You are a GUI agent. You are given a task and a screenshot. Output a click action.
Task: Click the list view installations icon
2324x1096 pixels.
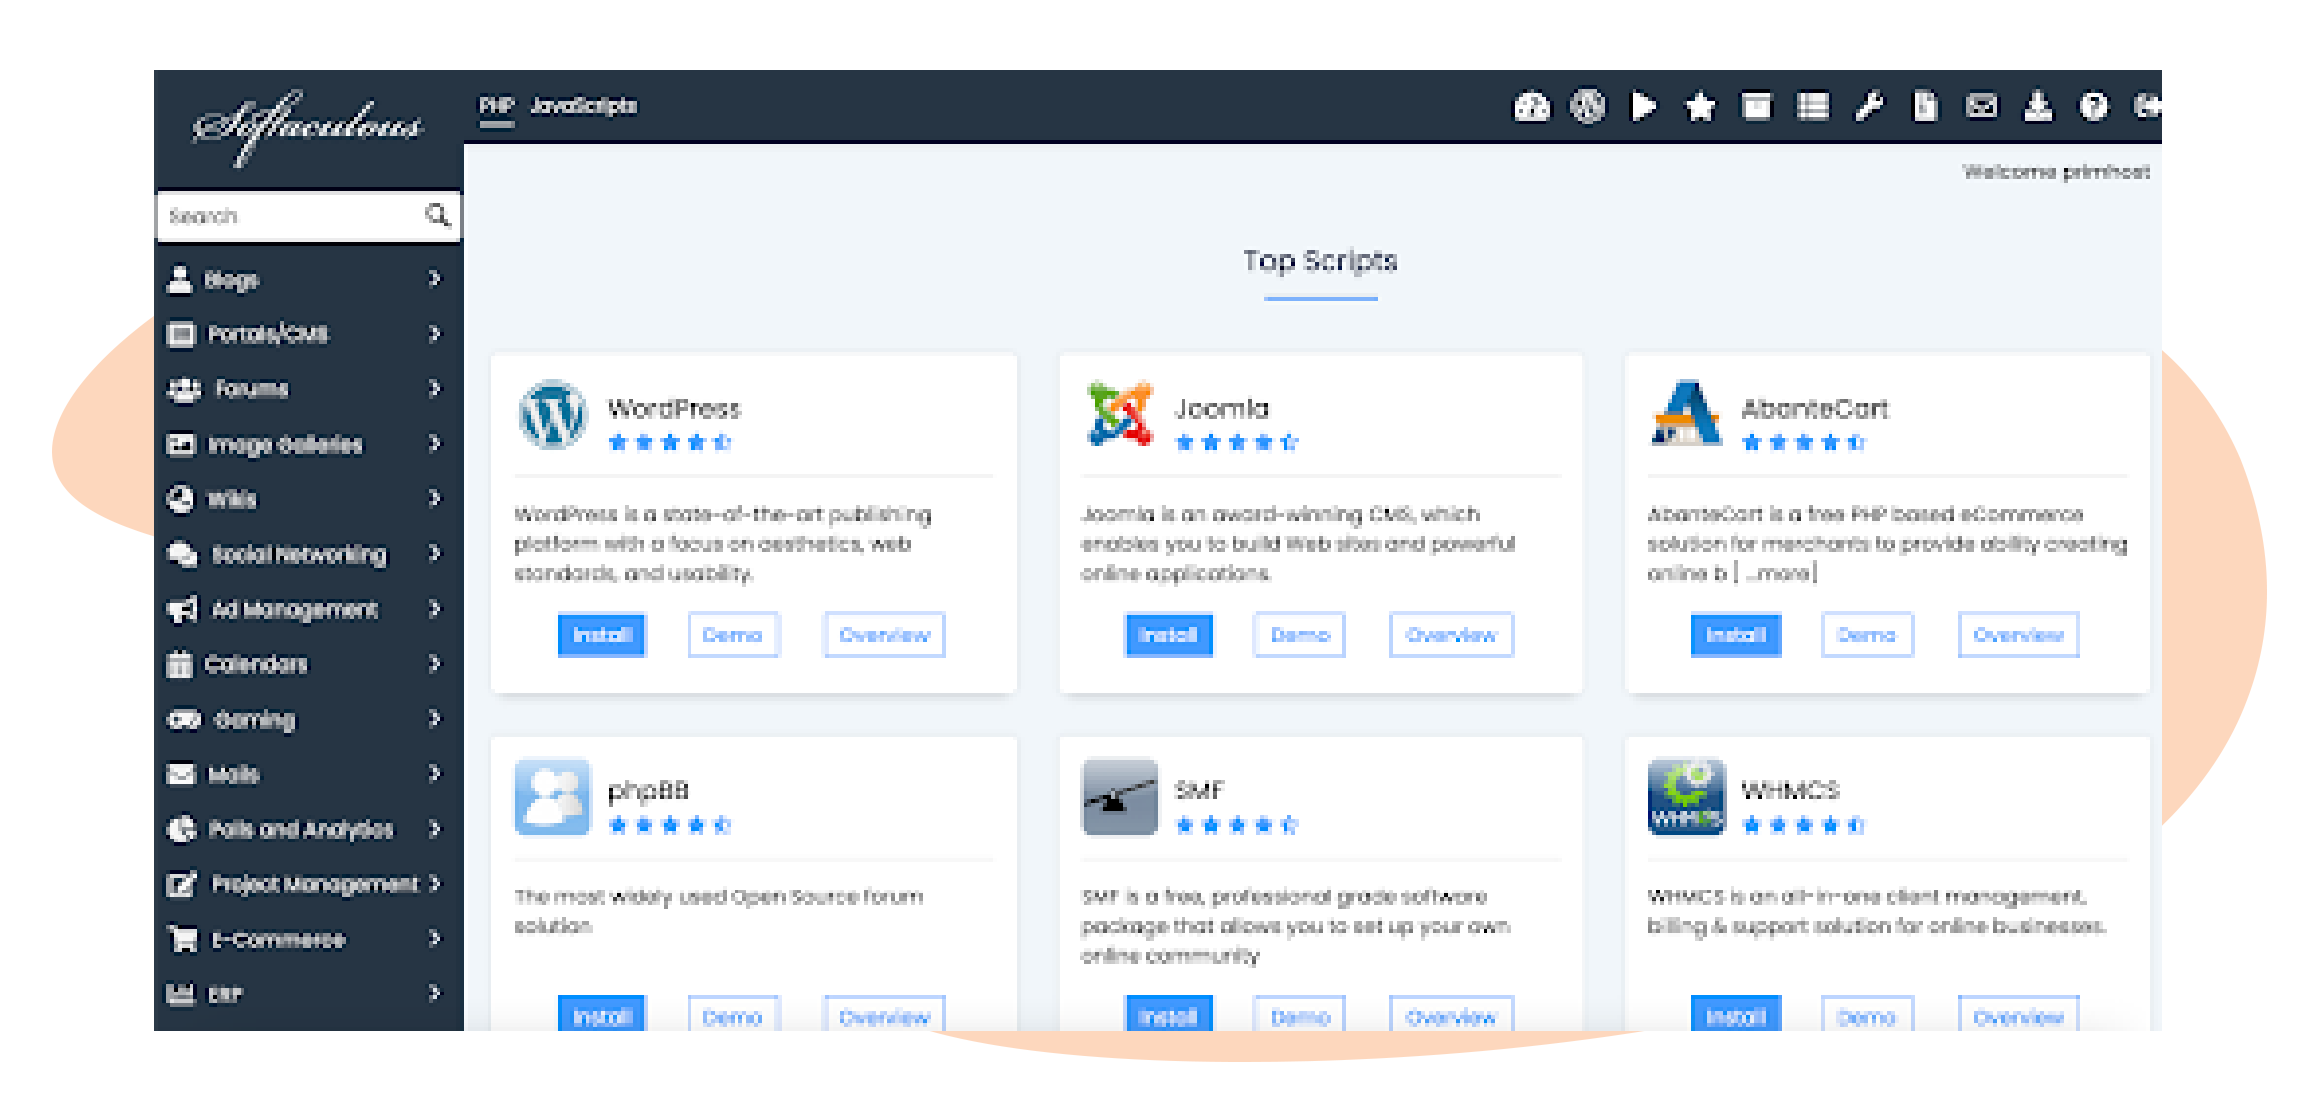point(1812,106)
